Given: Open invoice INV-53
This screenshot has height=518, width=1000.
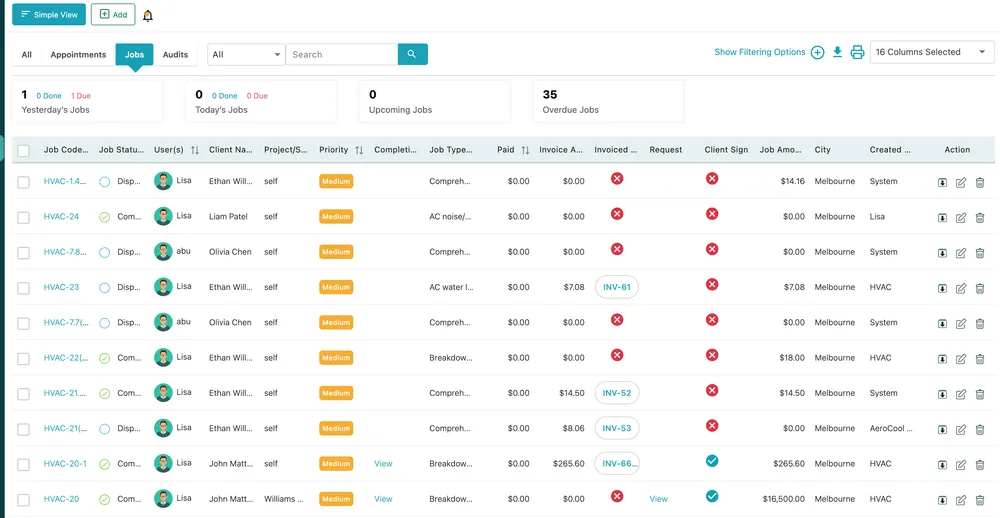Looking at the screenshot, I should pos(617,428).
